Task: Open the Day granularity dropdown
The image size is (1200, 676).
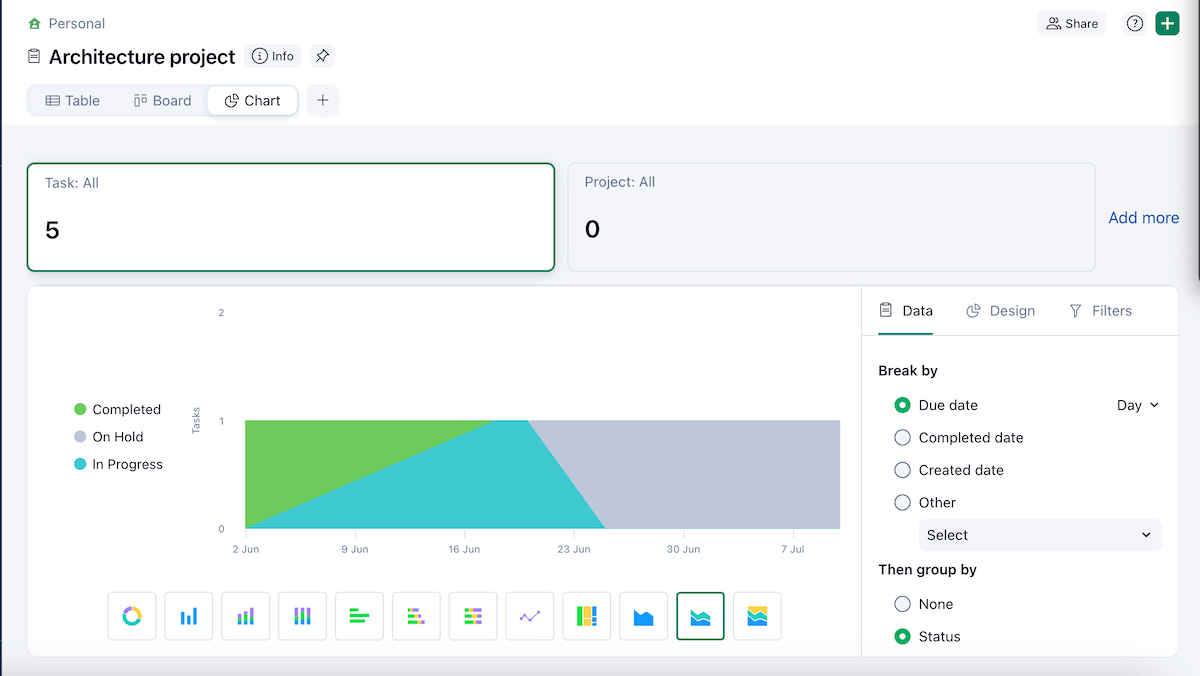Action: [1136, 405]
